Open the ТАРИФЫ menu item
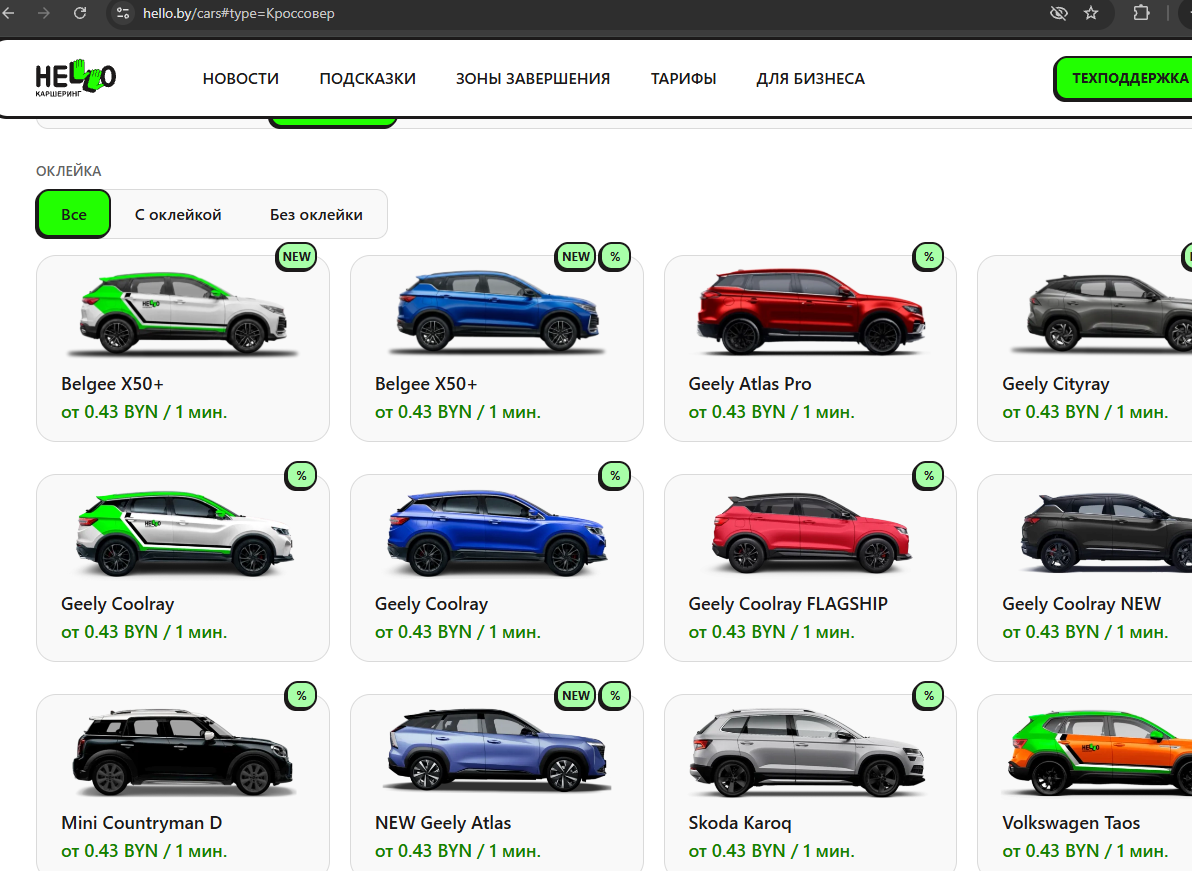 tap(683, 78)
